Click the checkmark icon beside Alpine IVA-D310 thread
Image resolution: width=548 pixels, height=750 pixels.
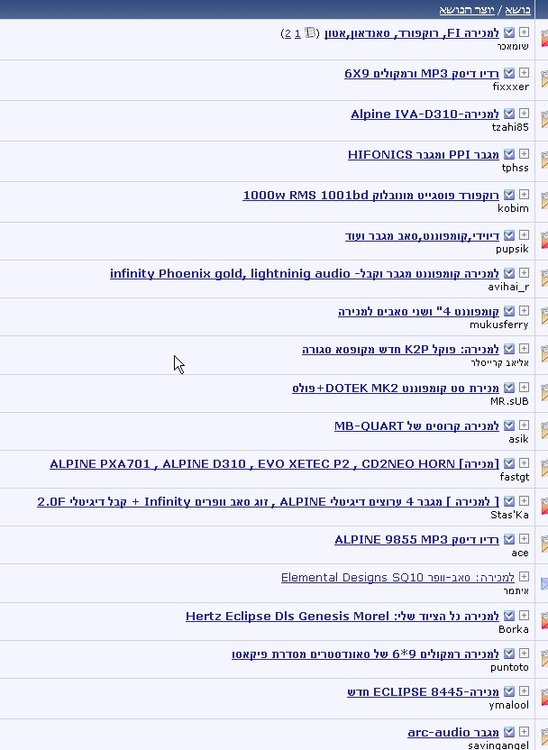tap(509, 114)
